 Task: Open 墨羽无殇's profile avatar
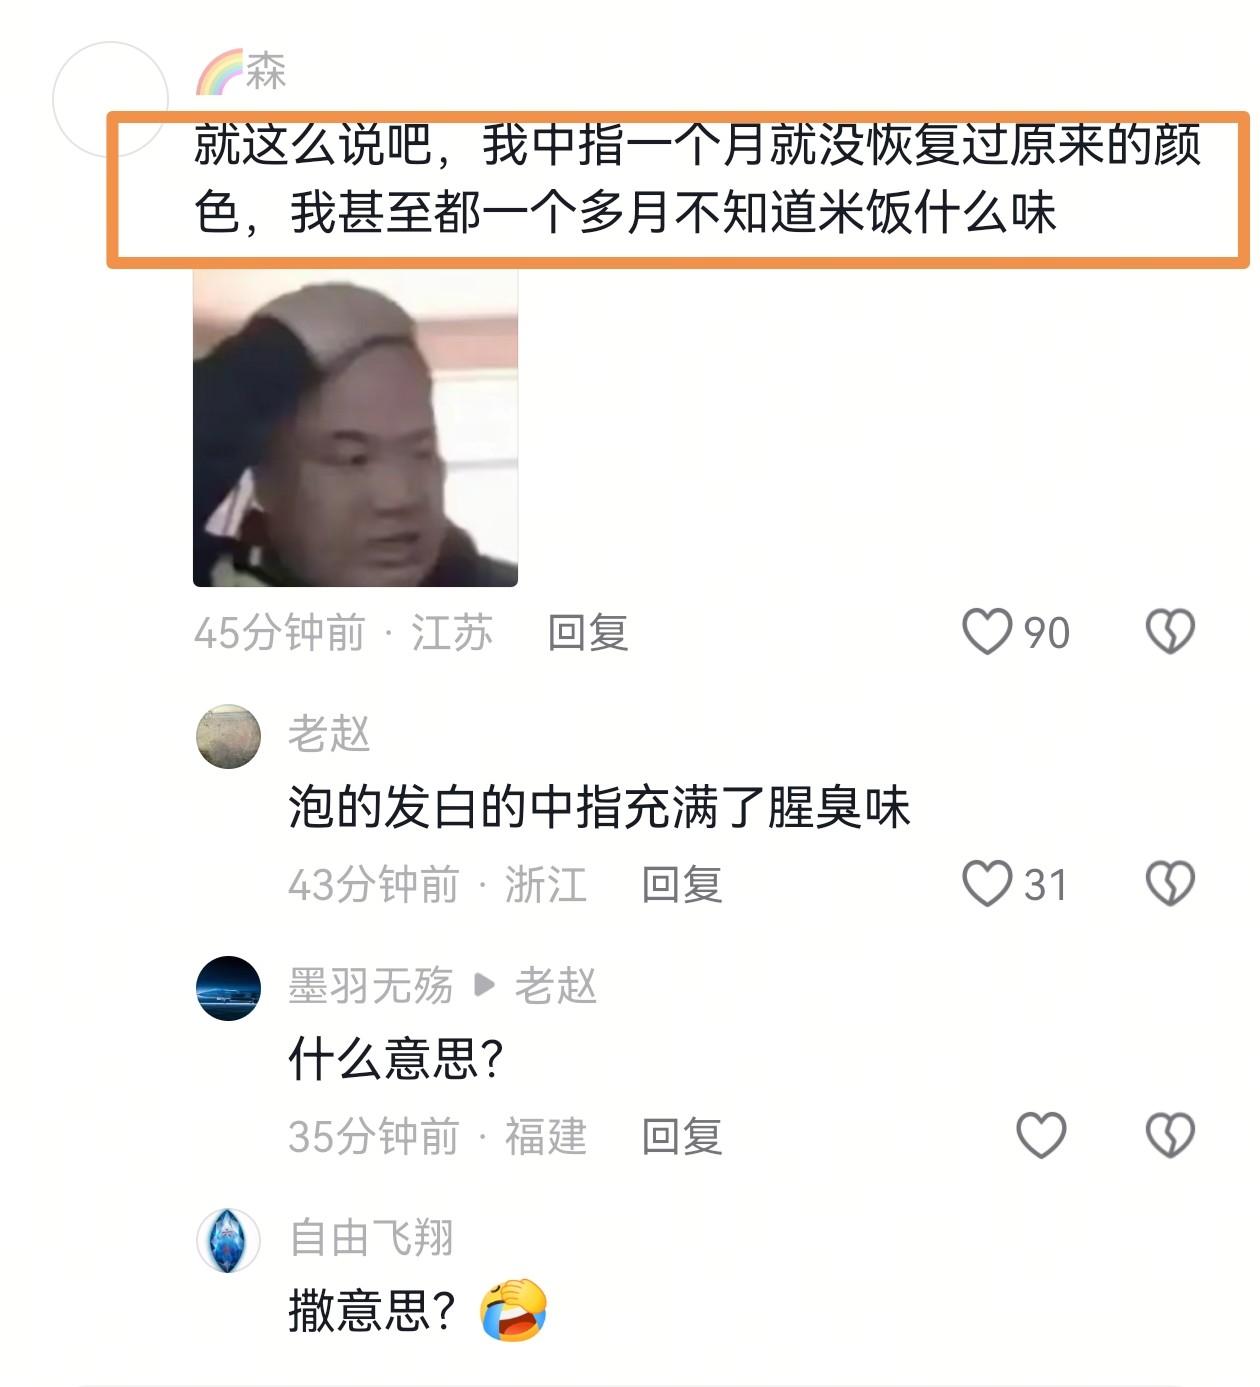point(228,988)
